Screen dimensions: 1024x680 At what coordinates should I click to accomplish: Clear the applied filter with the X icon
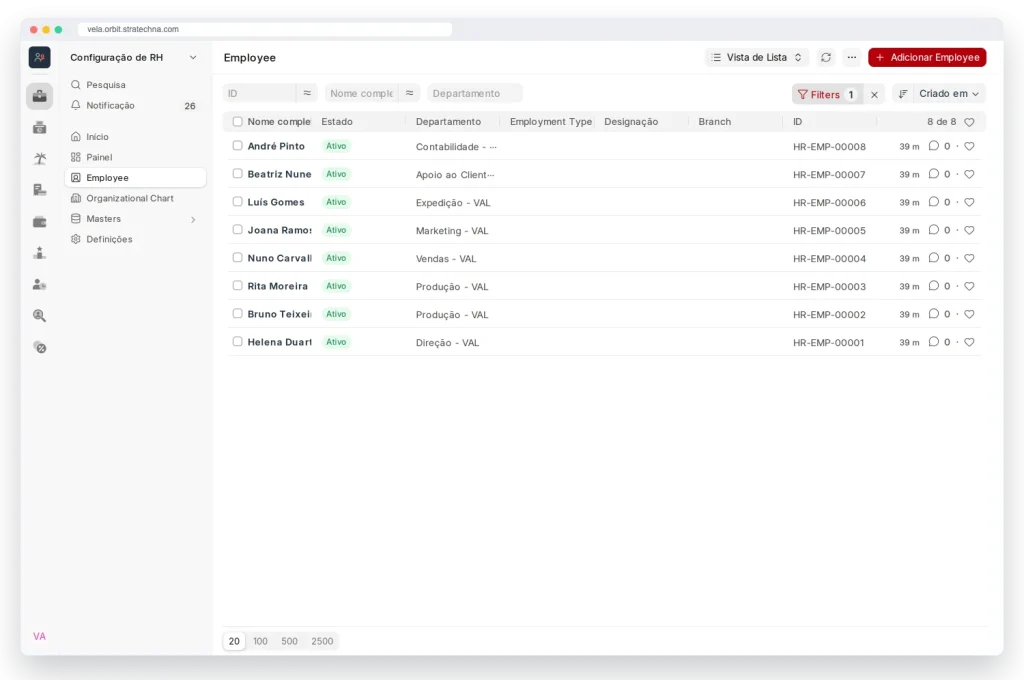[x=874, y=95]
